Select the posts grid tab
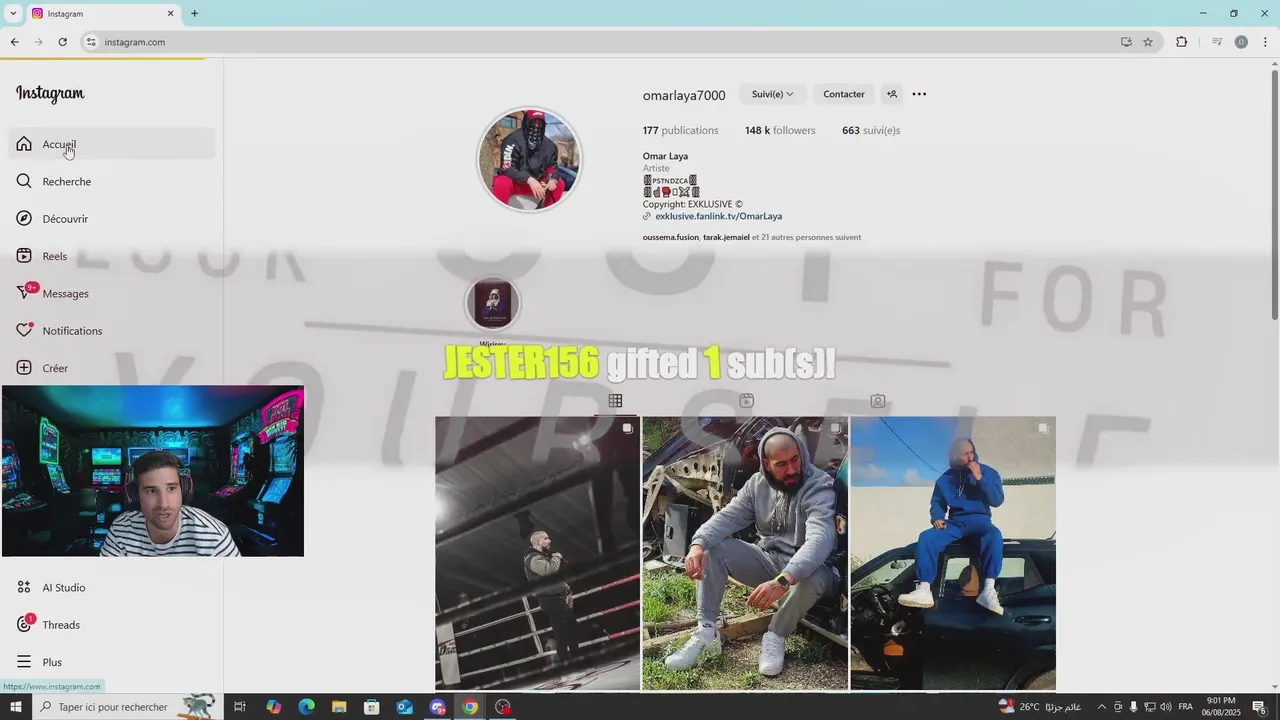1280x720 pixels. coord(615,401)
